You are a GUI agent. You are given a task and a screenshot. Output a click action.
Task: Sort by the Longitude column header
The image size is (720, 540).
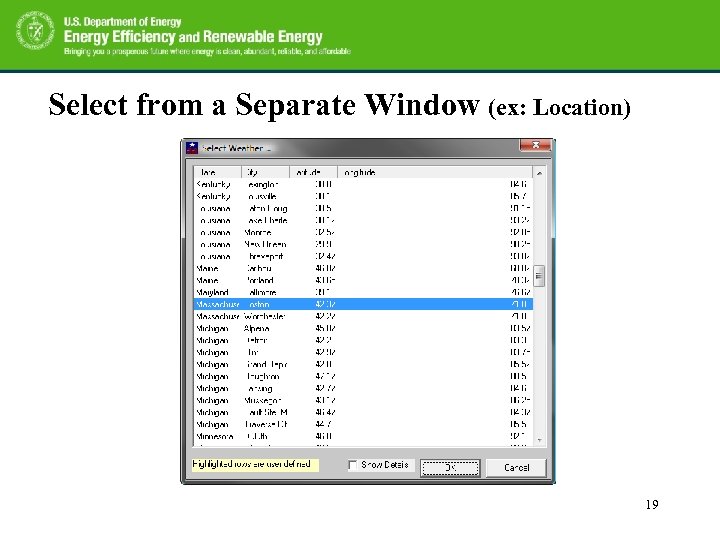tap(435, 172)
